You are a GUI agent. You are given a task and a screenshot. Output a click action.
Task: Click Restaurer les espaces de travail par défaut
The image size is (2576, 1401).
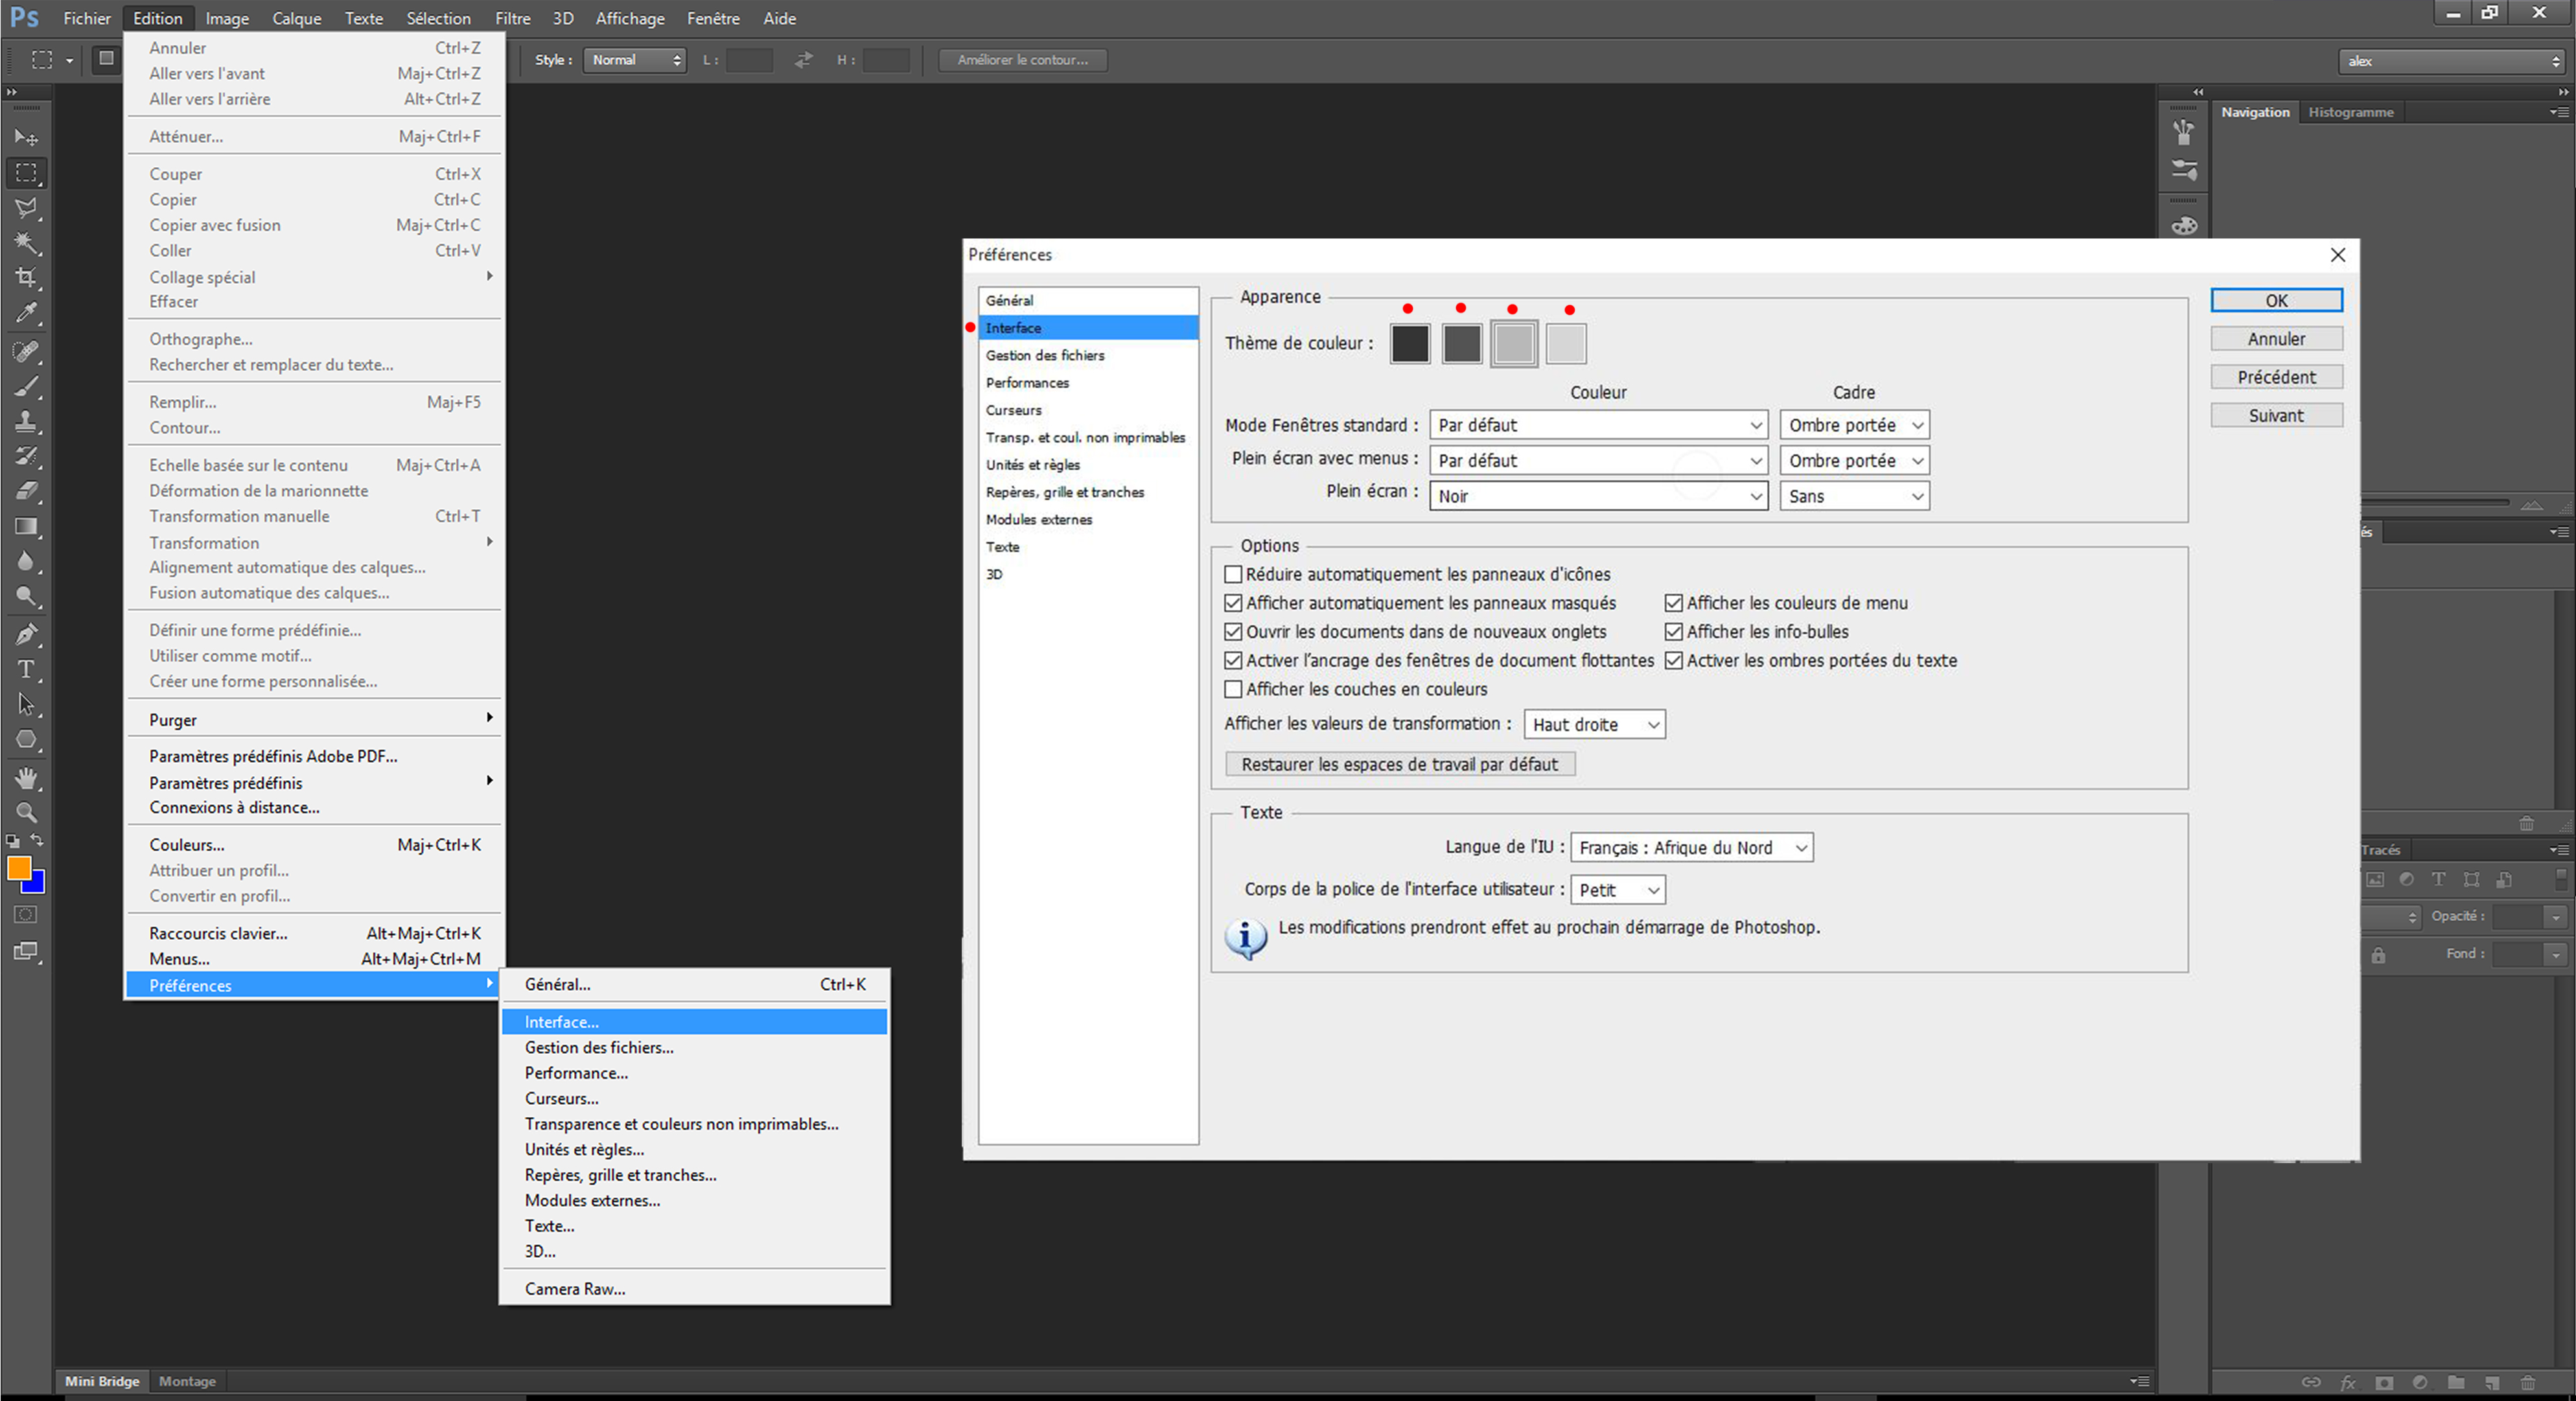click(1400, 764)
